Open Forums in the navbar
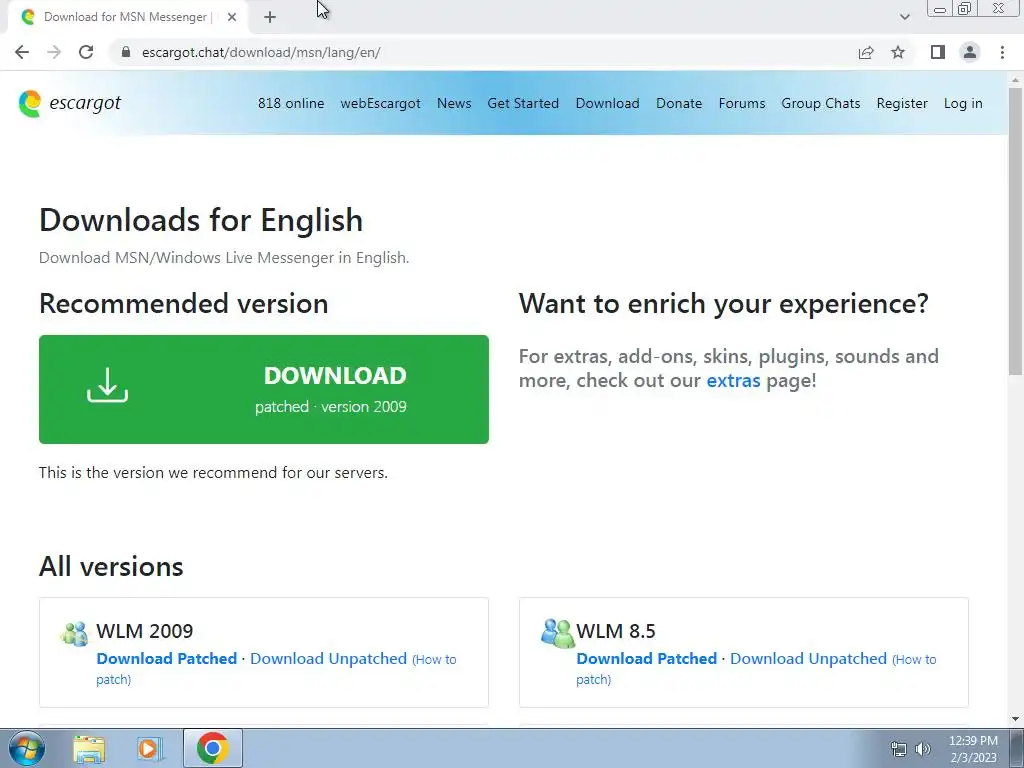Screen dimensions: 1024x768 [741, 103]
